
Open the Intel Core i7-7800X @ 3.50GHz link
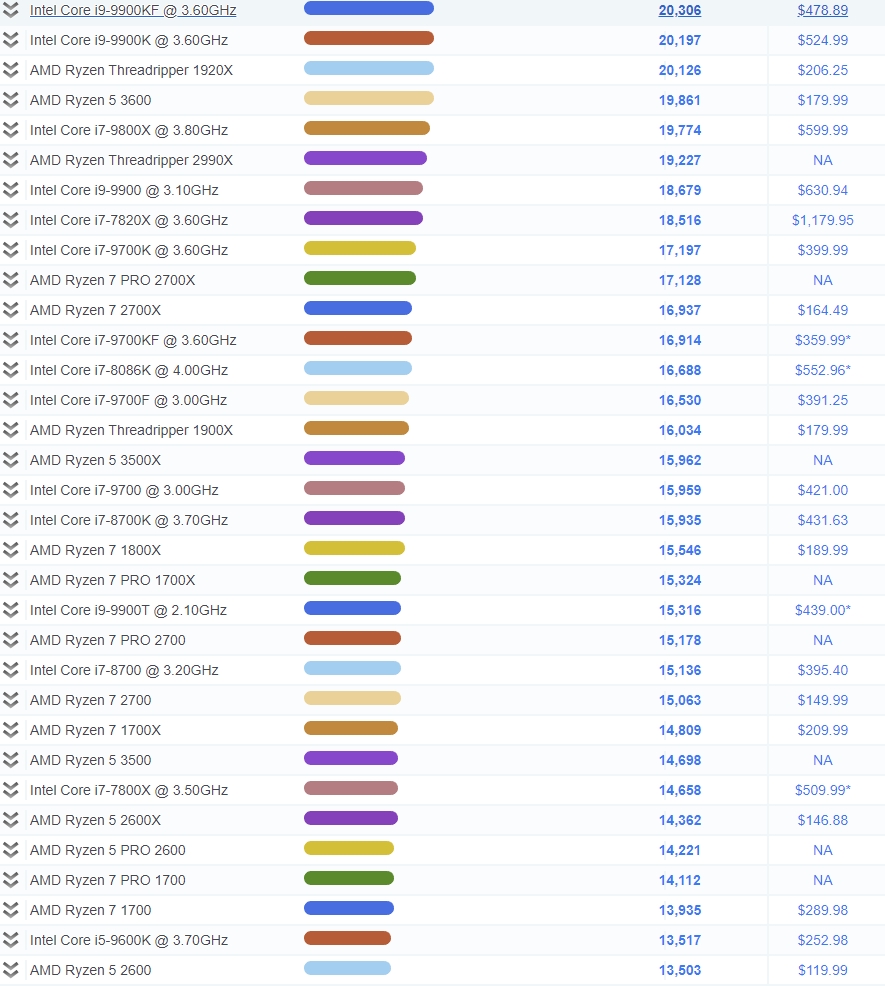tap(129, 790)
